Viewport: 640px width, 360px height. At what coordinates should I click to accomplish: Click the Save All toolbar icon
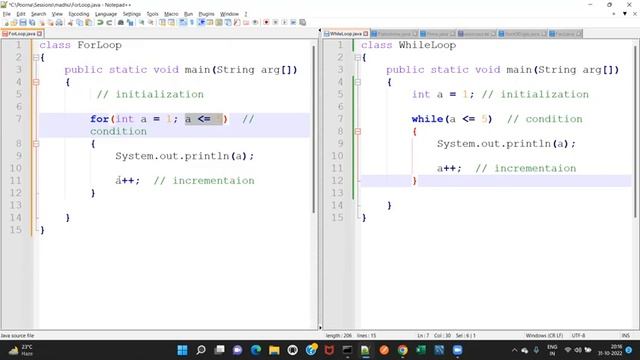coord(32,22)
